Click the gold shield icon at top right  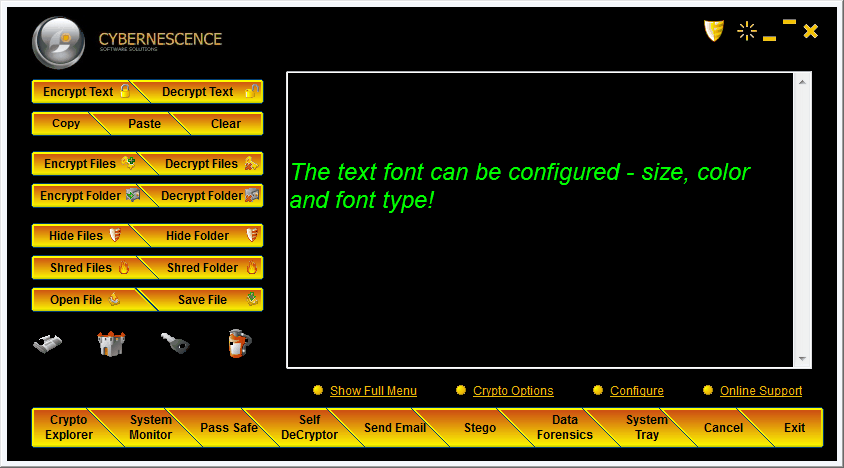714,31
